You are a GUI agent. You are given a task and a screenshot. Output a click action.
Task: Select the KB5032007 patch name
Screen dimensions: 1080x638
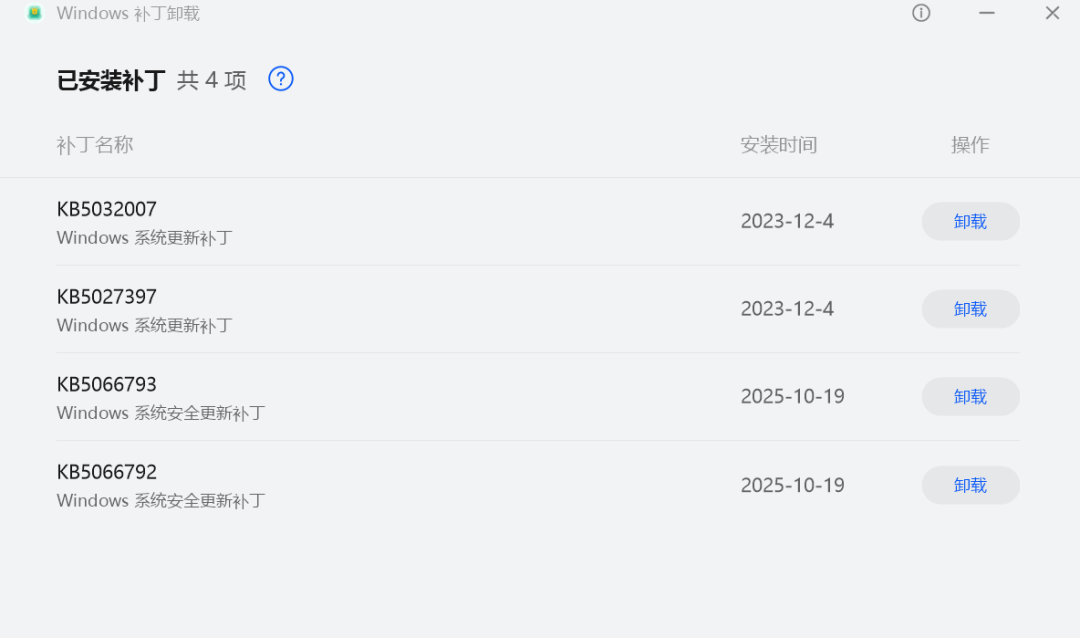pos(107,209)
